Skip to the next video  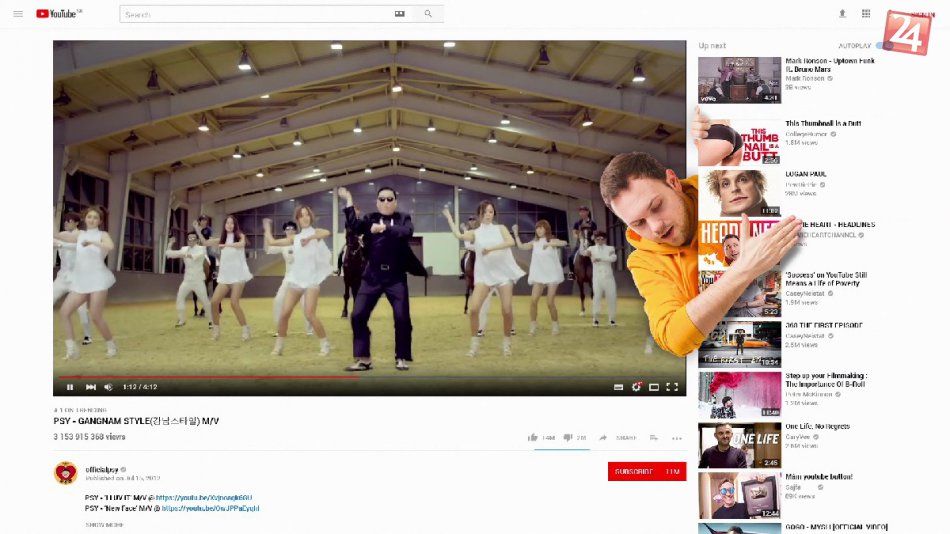90,387
